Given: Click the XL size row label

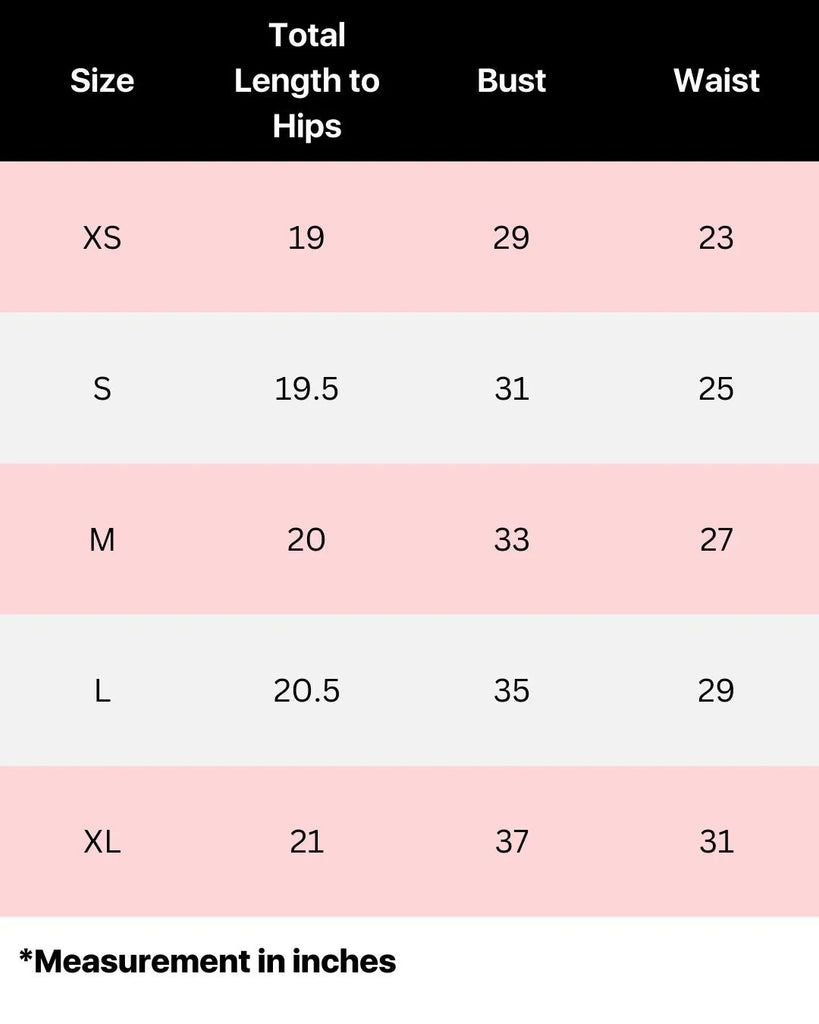Looking at the screenshot, I should [x=102, y=842].
